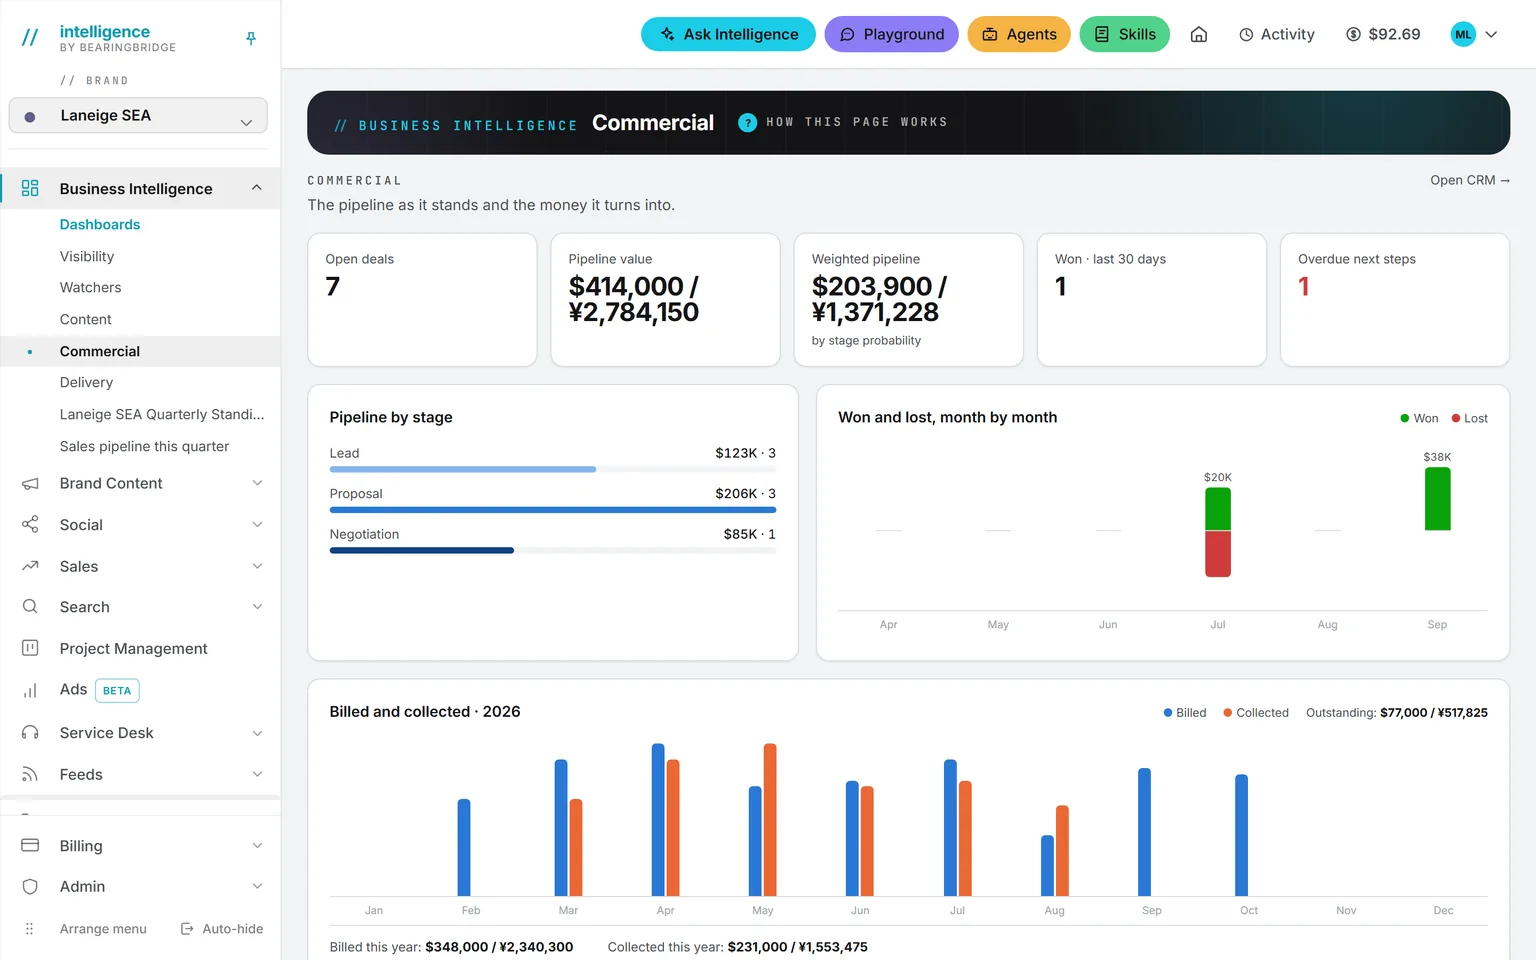Click the robot icon on Agents
The width and height of the screenshot is (1536, 960).
coord(990,34)
